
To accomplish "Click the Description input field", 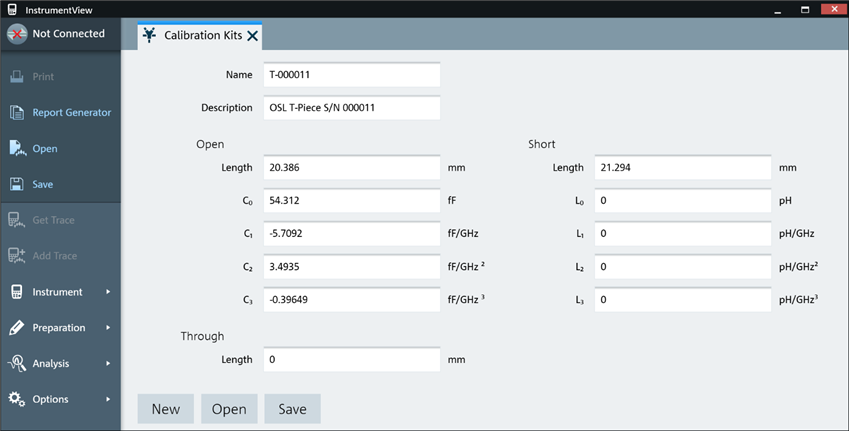I will click(x=352, y=108).
